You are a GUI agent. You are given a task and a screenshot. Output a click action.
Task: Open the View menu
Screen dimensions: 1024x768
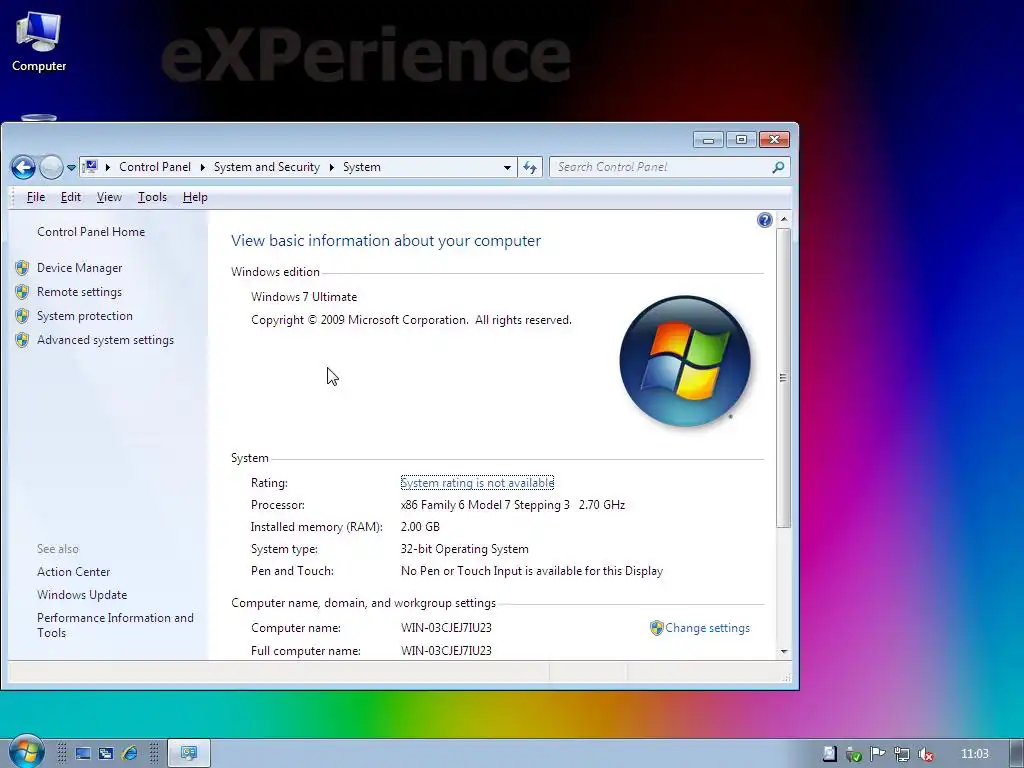coord(109,197)
